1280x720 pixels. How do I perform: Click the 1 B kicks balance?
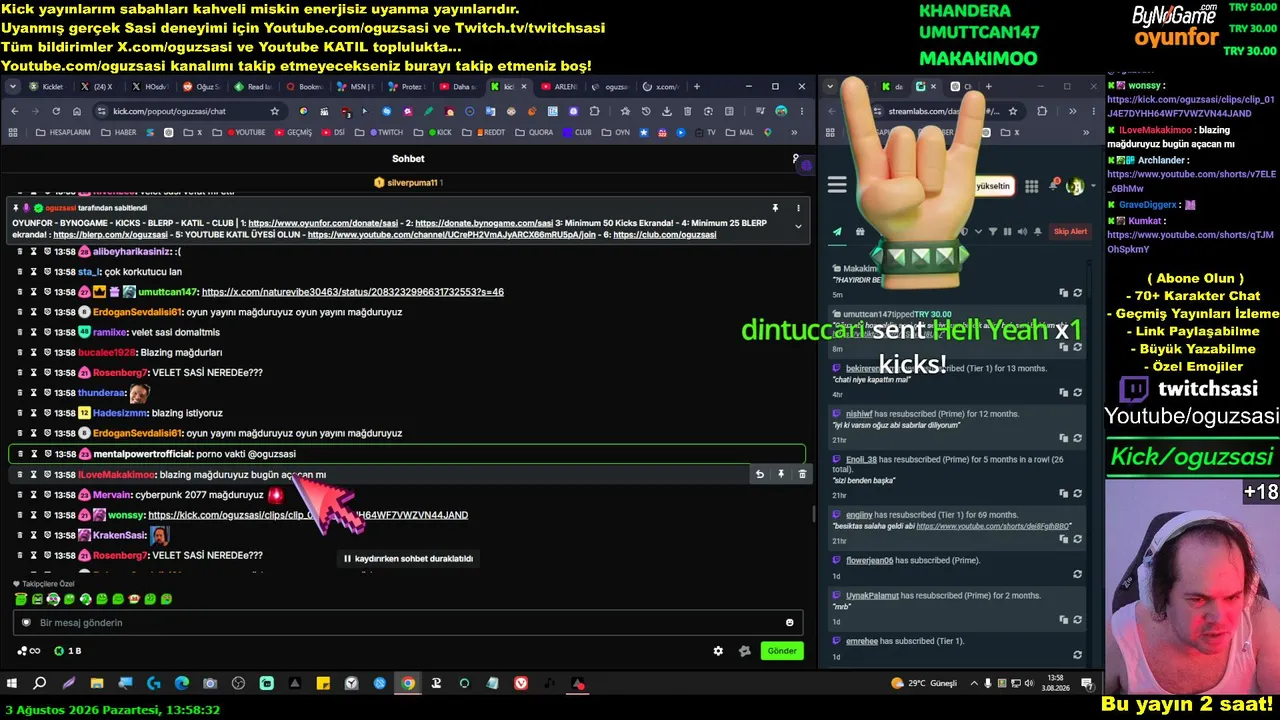click(68, 651)
